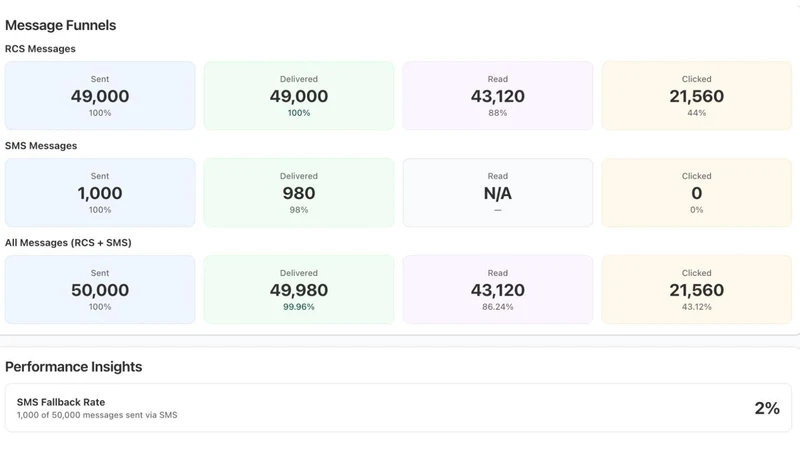Select the RCS Delivered 49,000 card

tap(299, 96)
